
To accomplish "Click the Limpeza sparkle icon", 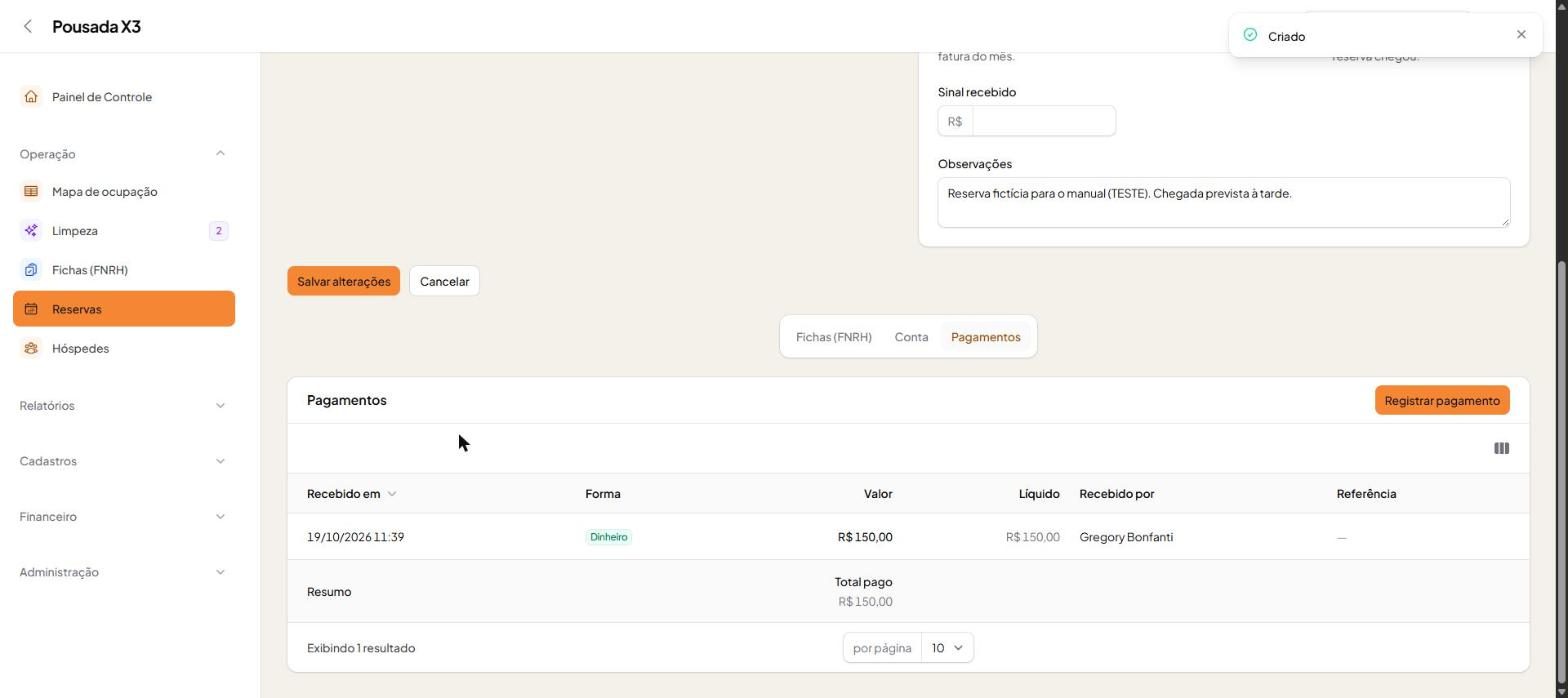I will 31,231.
